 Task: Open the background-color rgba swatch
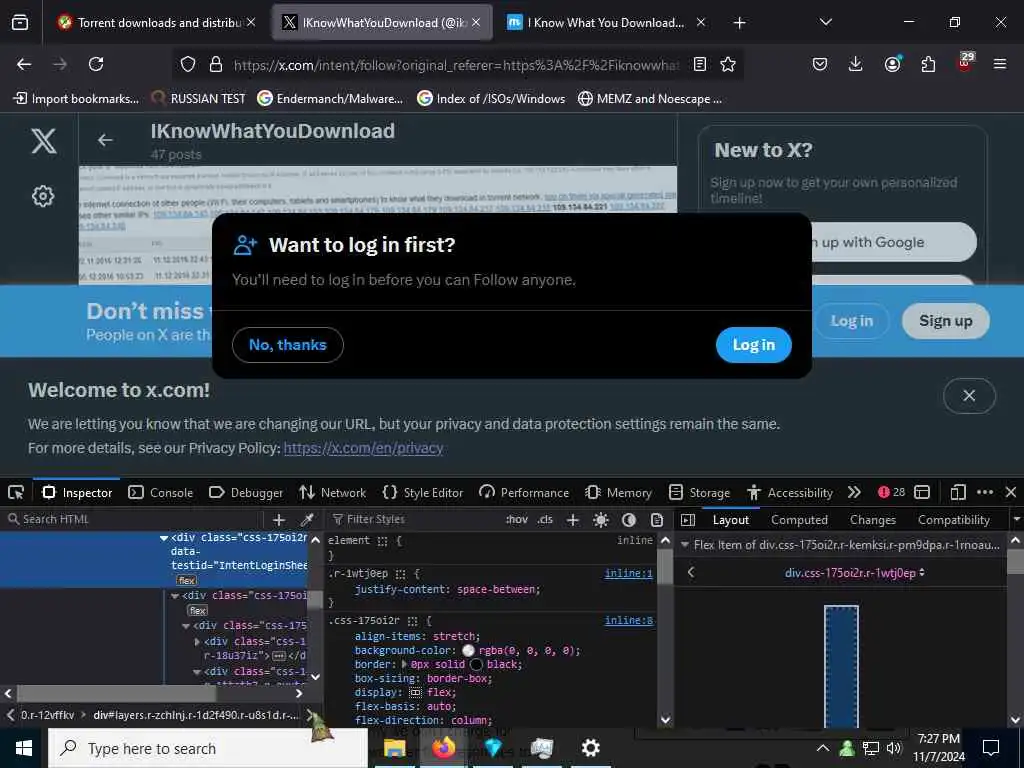[x=468, y=650]
